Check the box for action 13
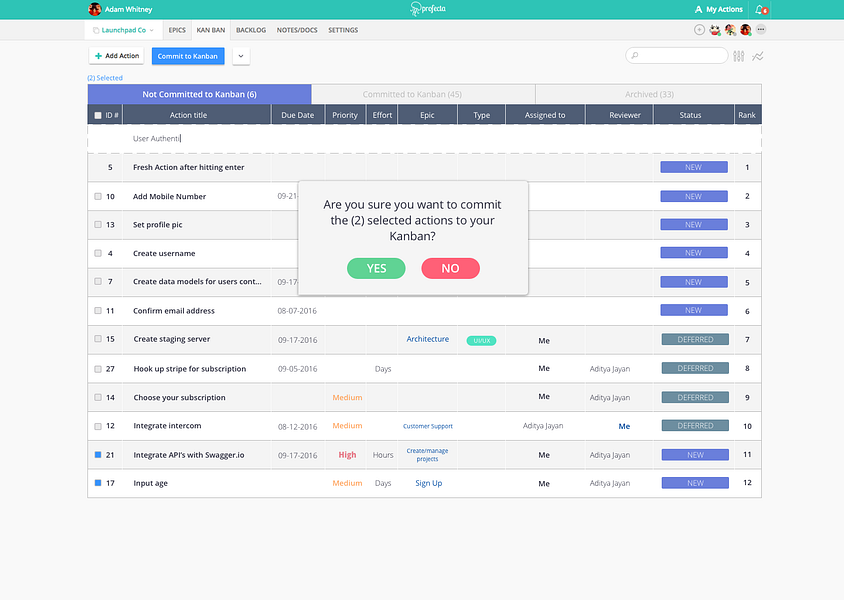Image resolution: width=844 pixels, height=600 pixels. pos(98,224)
